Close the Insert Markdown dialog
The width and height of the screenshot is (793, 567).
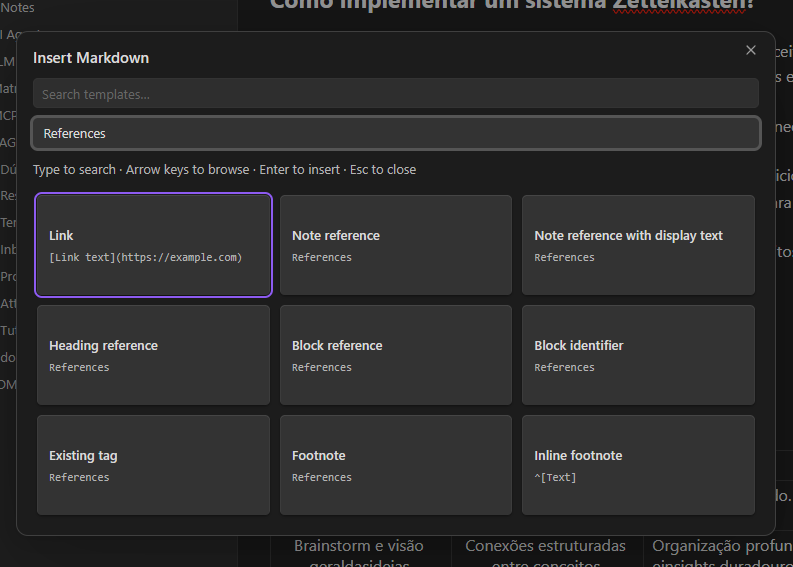751,50
